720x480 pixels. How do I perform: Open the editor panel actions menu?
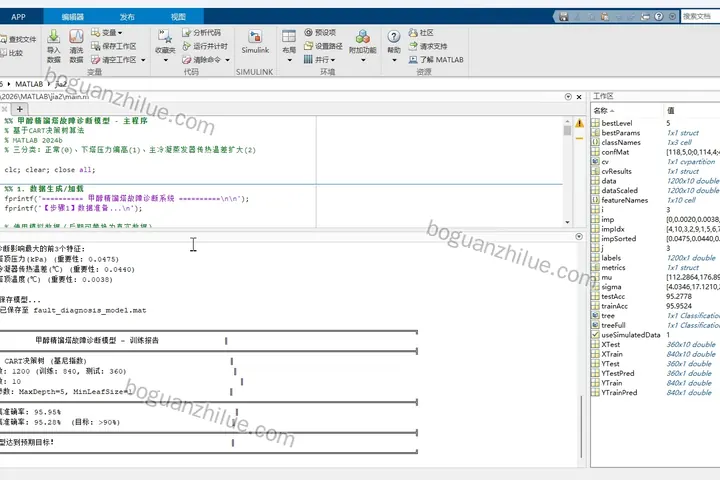(x=568, y=96)
